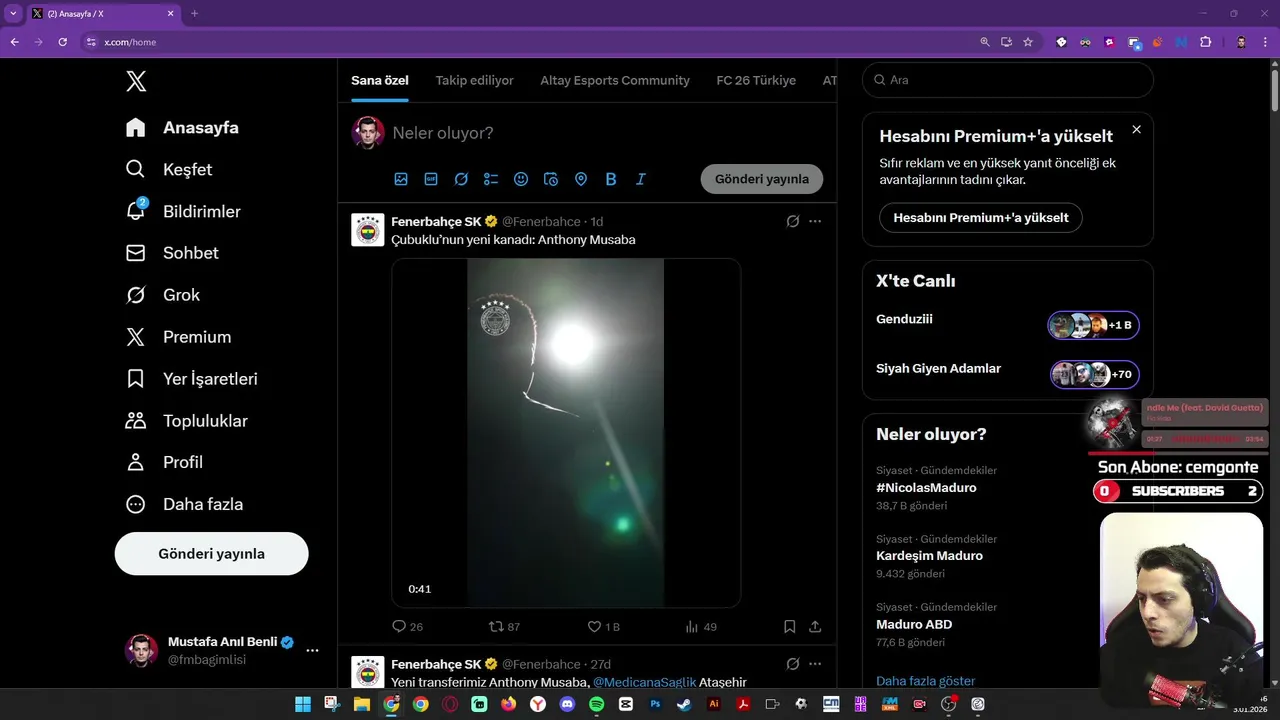Screen dimensions: 1280x720
Task: Switch to Sana özel tab
Action: click(x=379, y=80)
